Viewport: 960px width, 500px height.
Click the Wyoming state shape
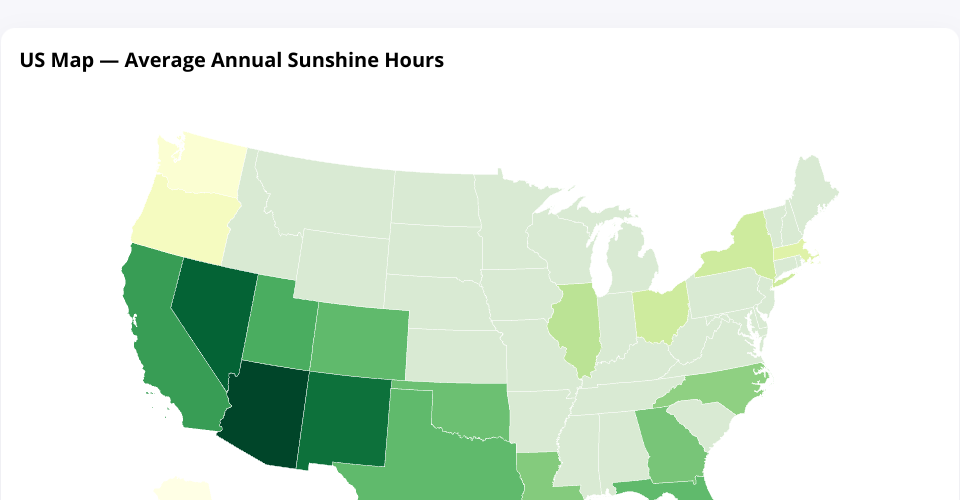340,265
